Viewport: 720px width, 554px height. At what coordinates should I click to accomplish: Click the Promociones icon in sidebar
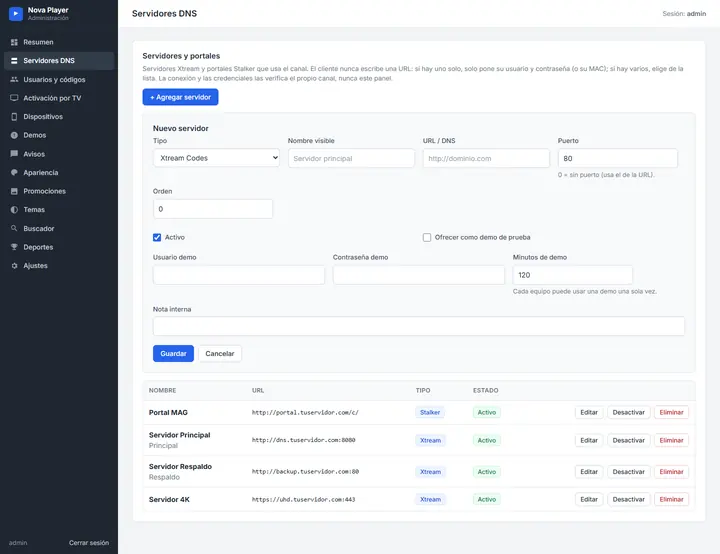tap(14, 191)
